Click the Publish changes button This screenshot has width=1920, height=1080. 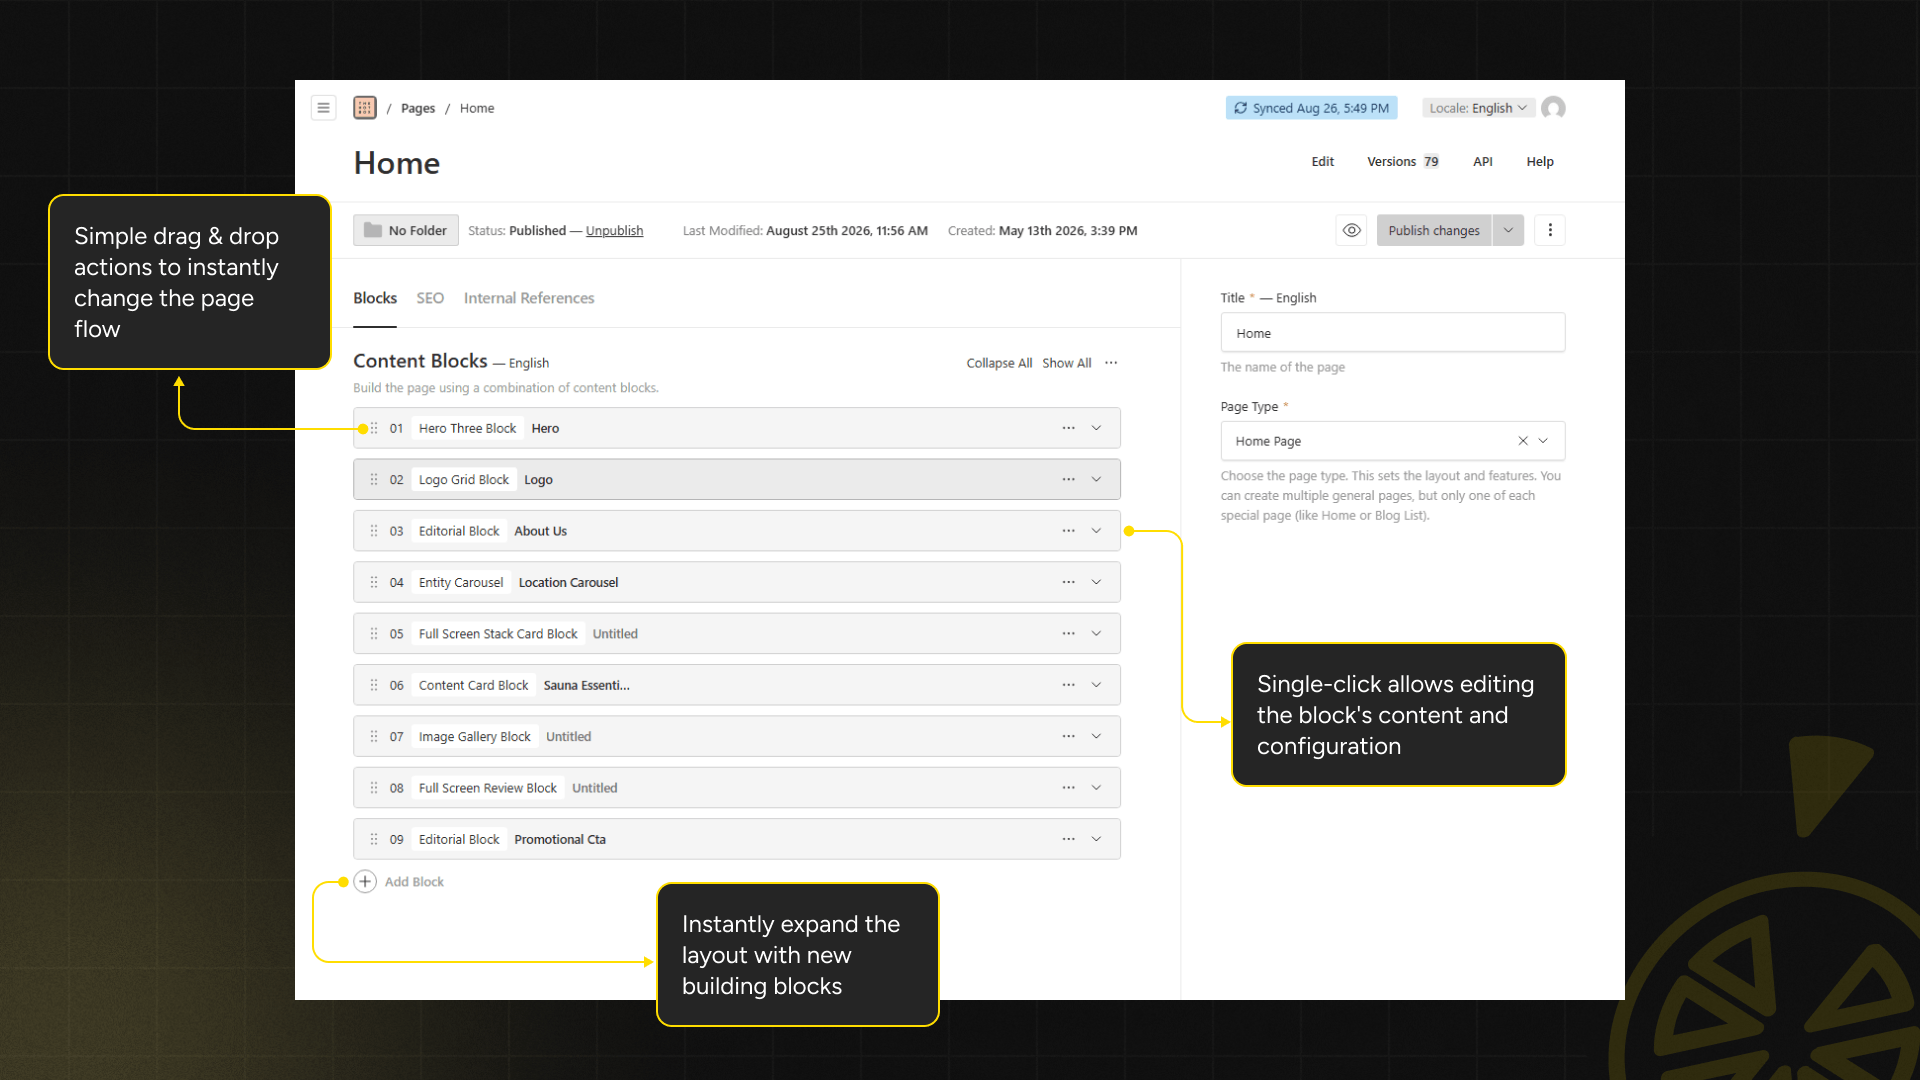[x=1434, y=230]
